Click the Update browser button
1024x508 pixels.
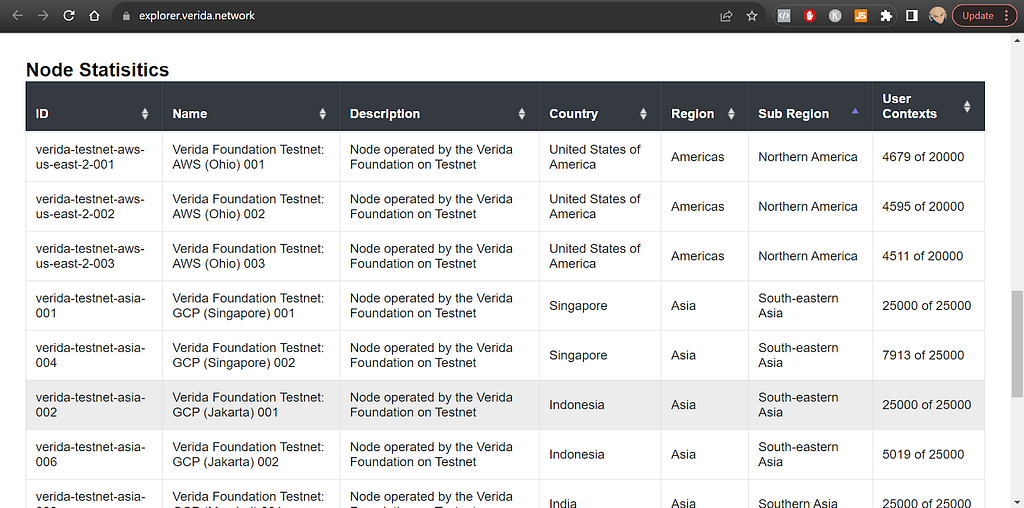(x=977, y=16)
